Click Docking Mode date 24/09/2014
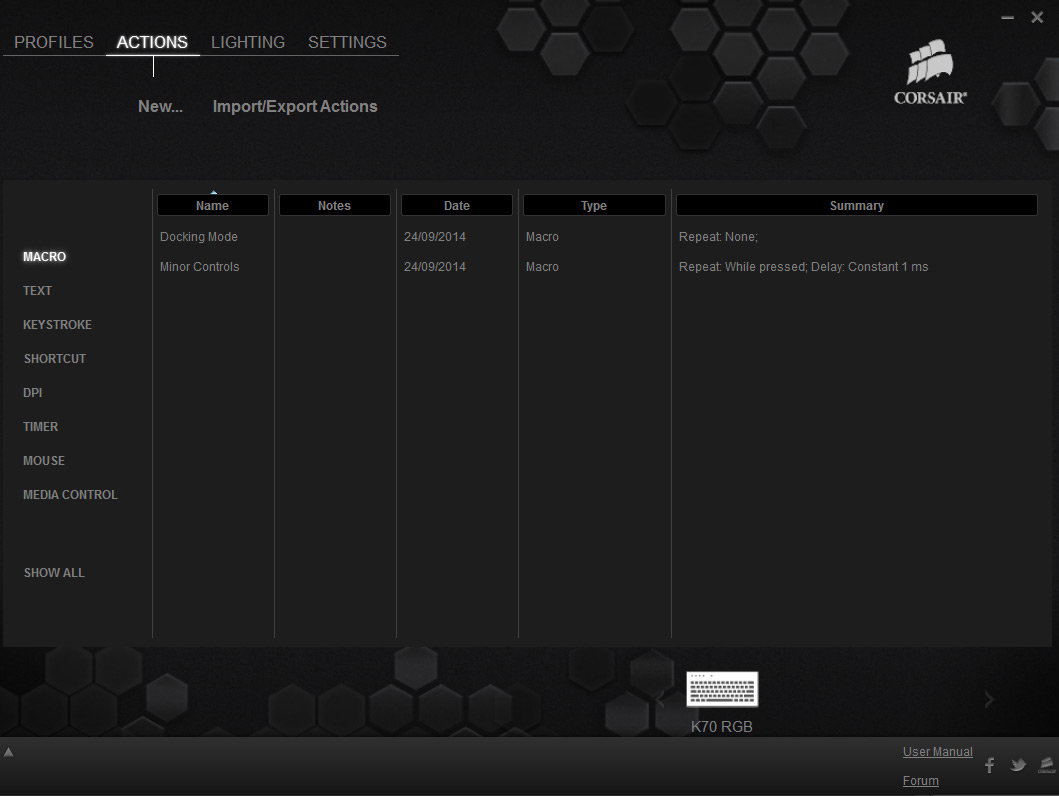 pyautogui.click(x=435, y=237)
